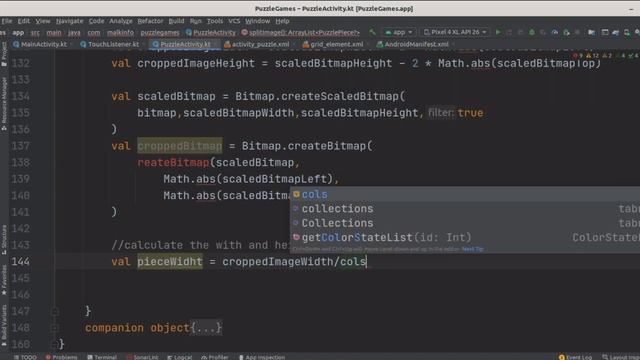
Task: Open the Help menu
Action: (282, 21)
